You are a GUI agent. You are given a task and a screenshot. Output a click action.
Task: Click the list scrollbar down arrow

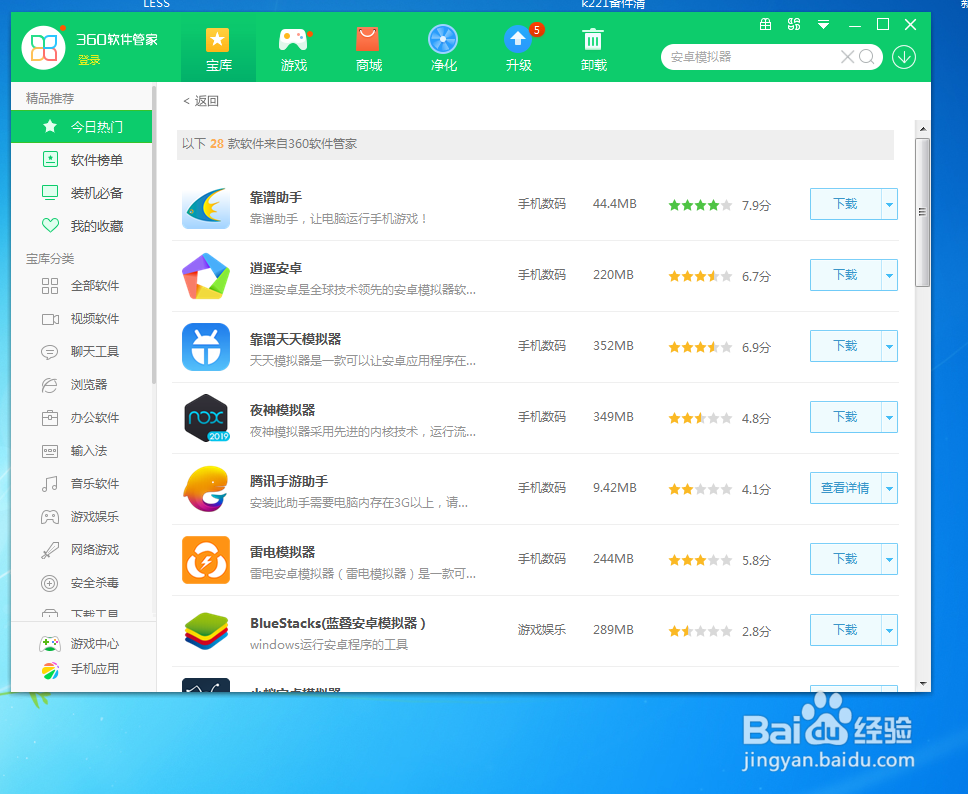click(923, 683)
